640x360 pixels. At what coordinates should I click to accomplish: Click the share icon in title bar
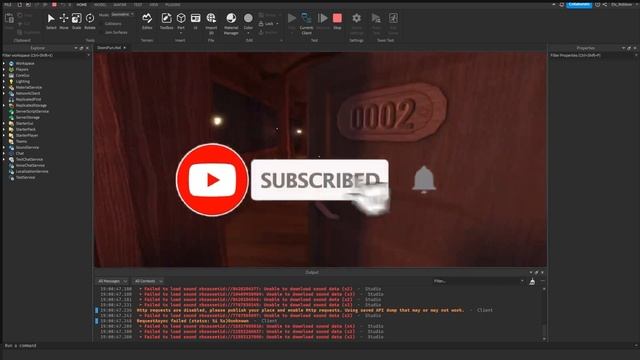605,4
